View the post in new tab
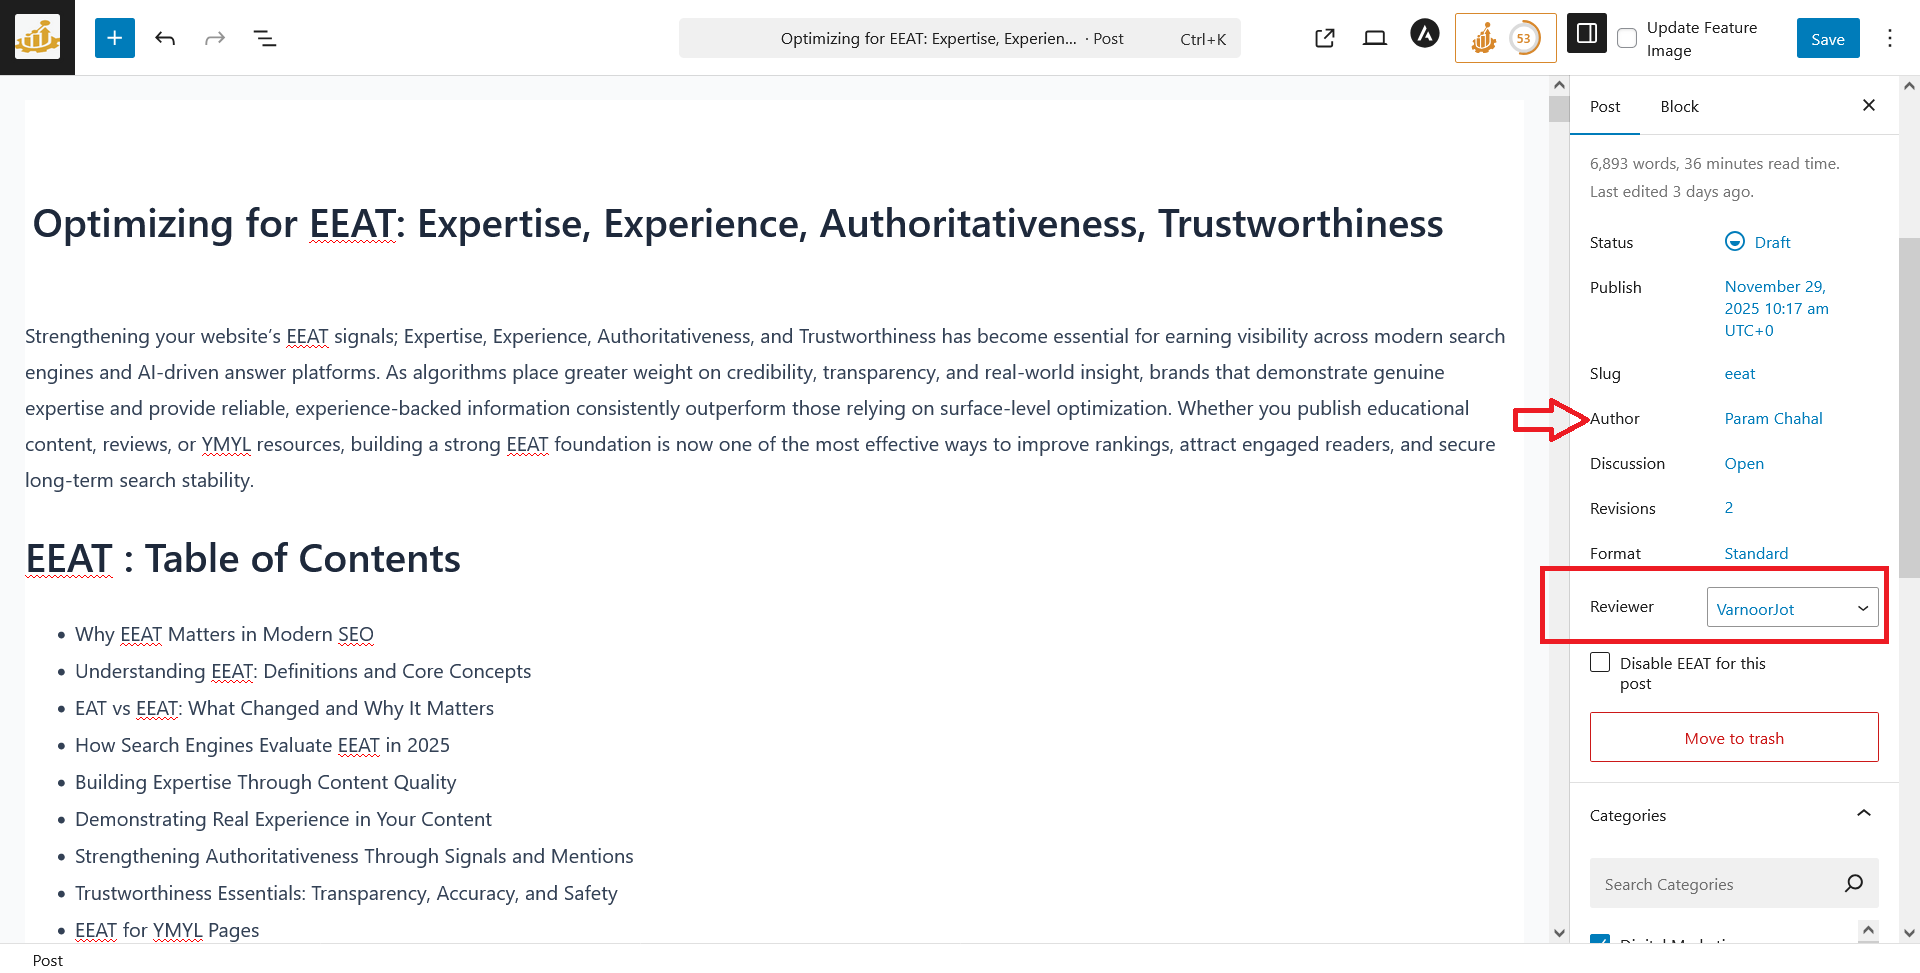 (1324, 37)
